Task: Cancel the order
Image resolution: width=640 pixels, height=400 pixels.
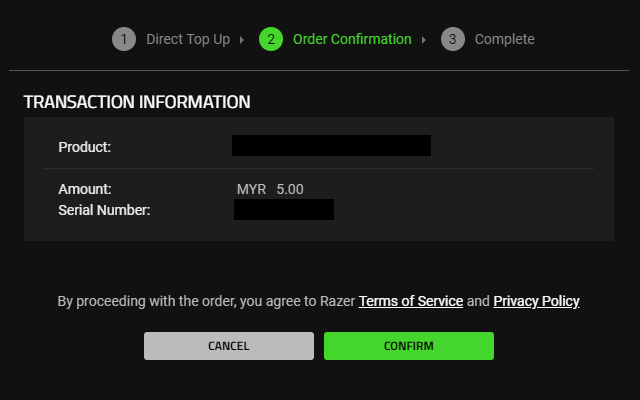Action: click(229, 346)
